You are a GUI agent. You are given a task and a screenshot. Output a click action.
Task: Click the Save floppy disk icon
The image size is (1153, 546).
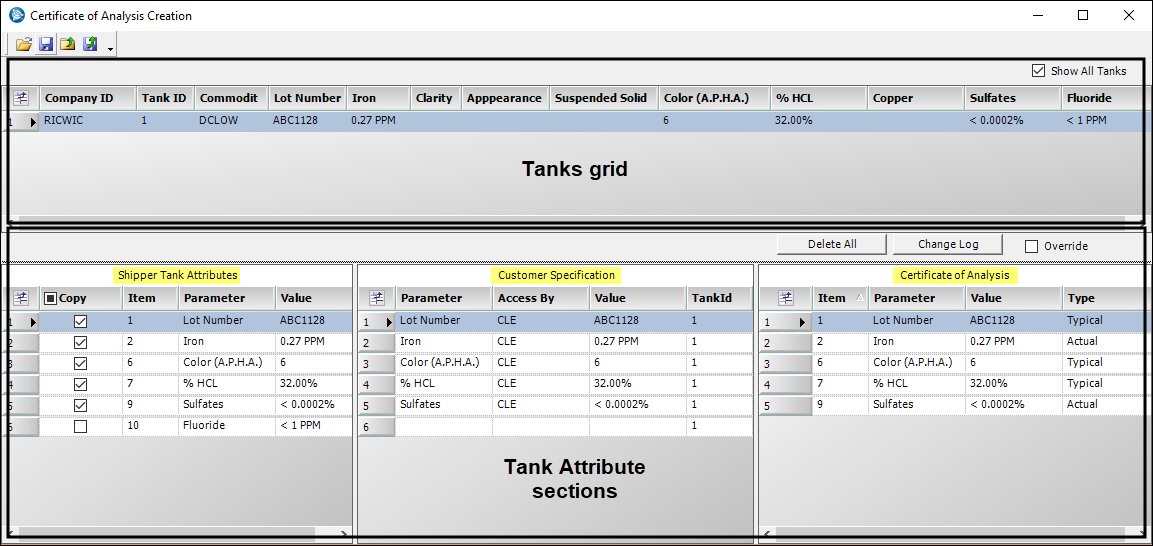[46, 45]
